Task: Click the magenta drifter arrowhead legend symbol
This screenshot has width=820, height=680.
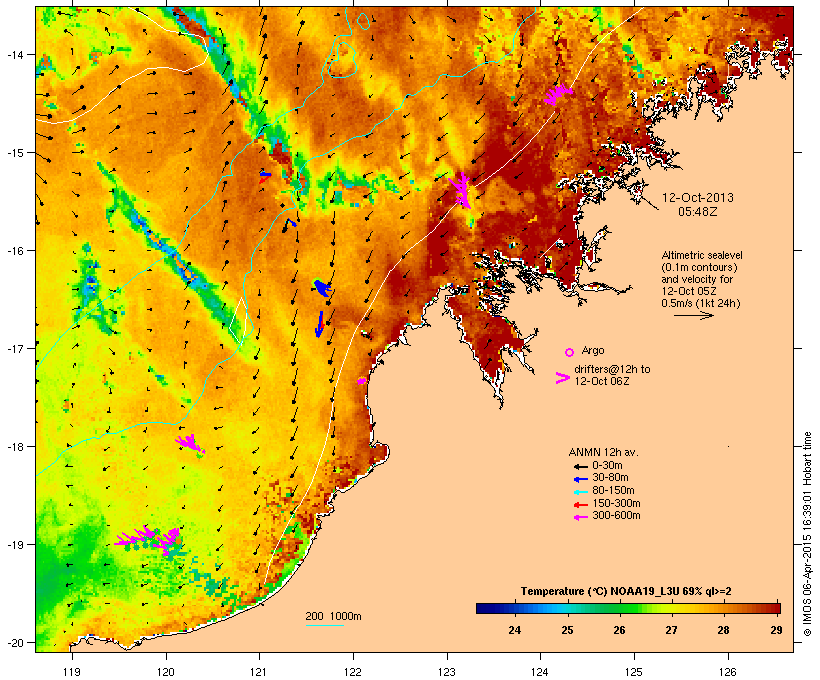Action: click(562, 378)
